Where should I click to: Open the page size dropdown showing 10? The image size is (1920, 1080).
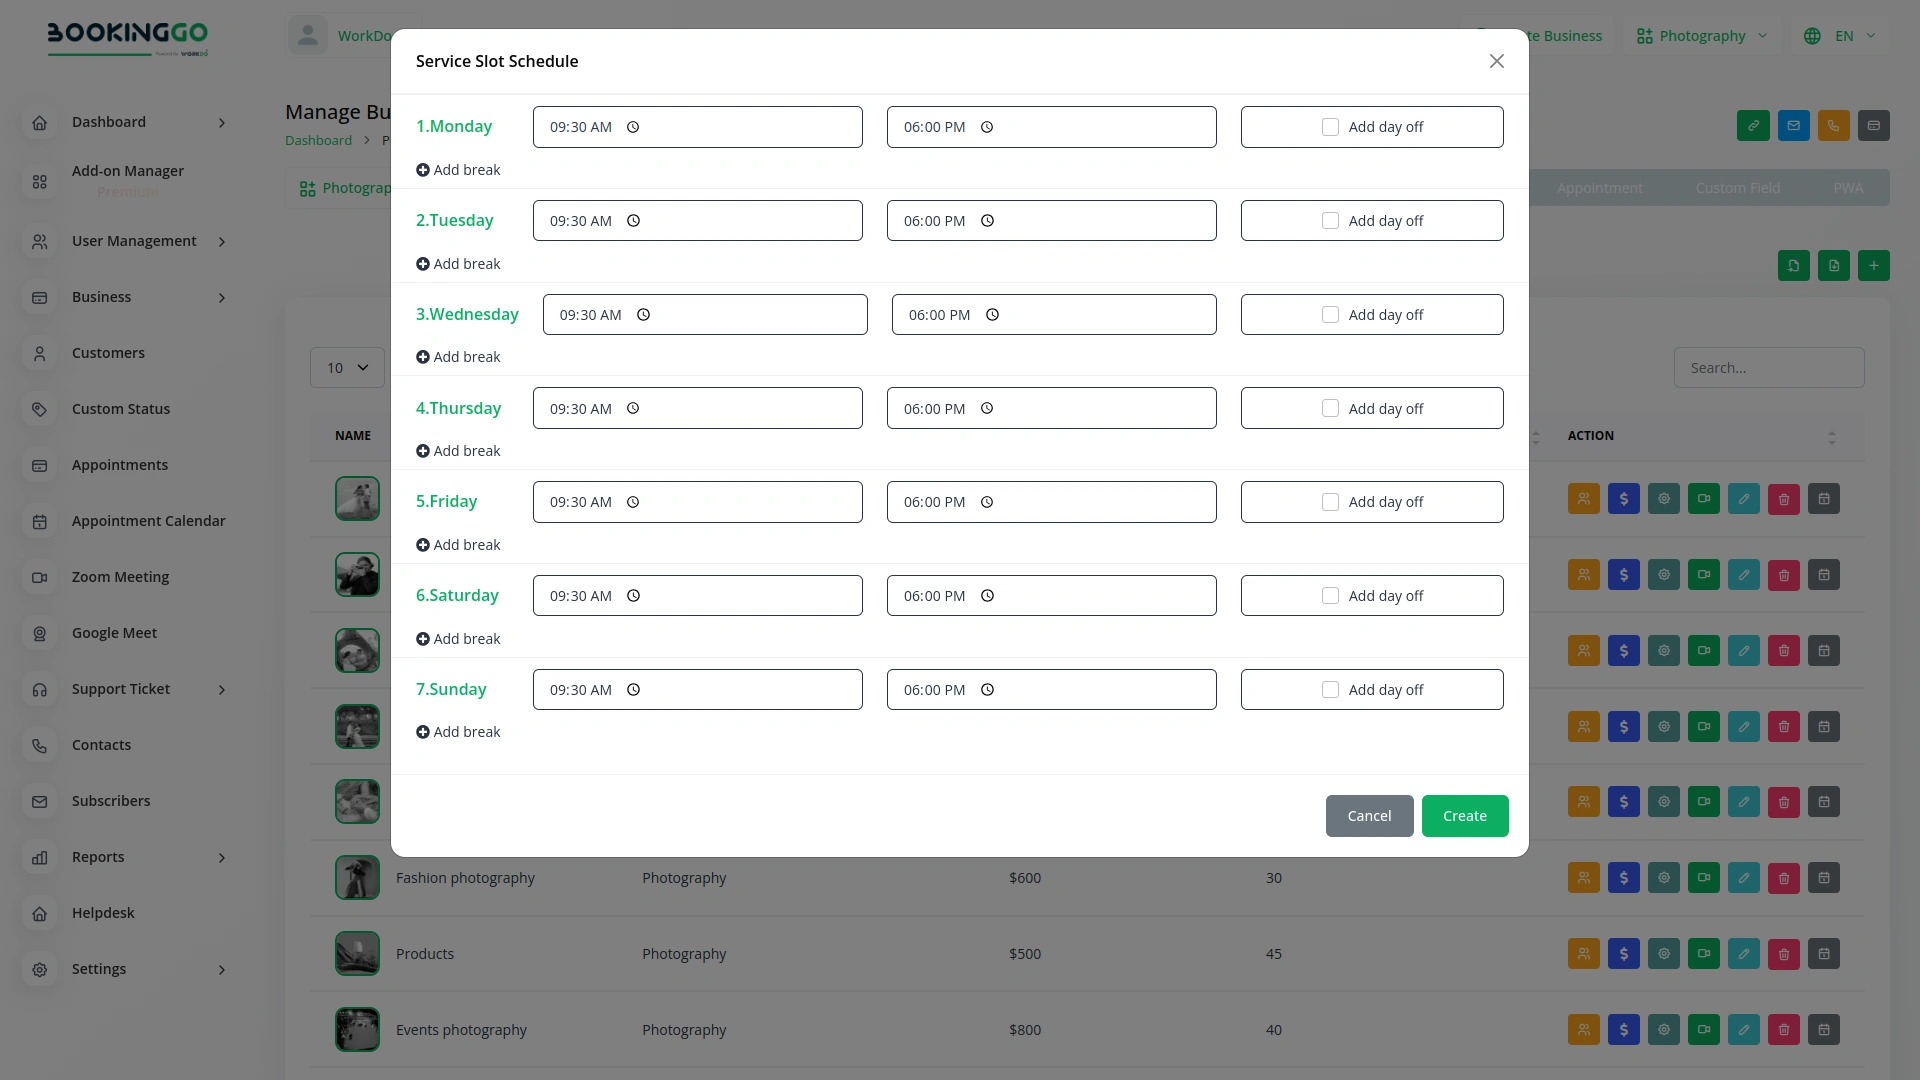click(347, 367)
